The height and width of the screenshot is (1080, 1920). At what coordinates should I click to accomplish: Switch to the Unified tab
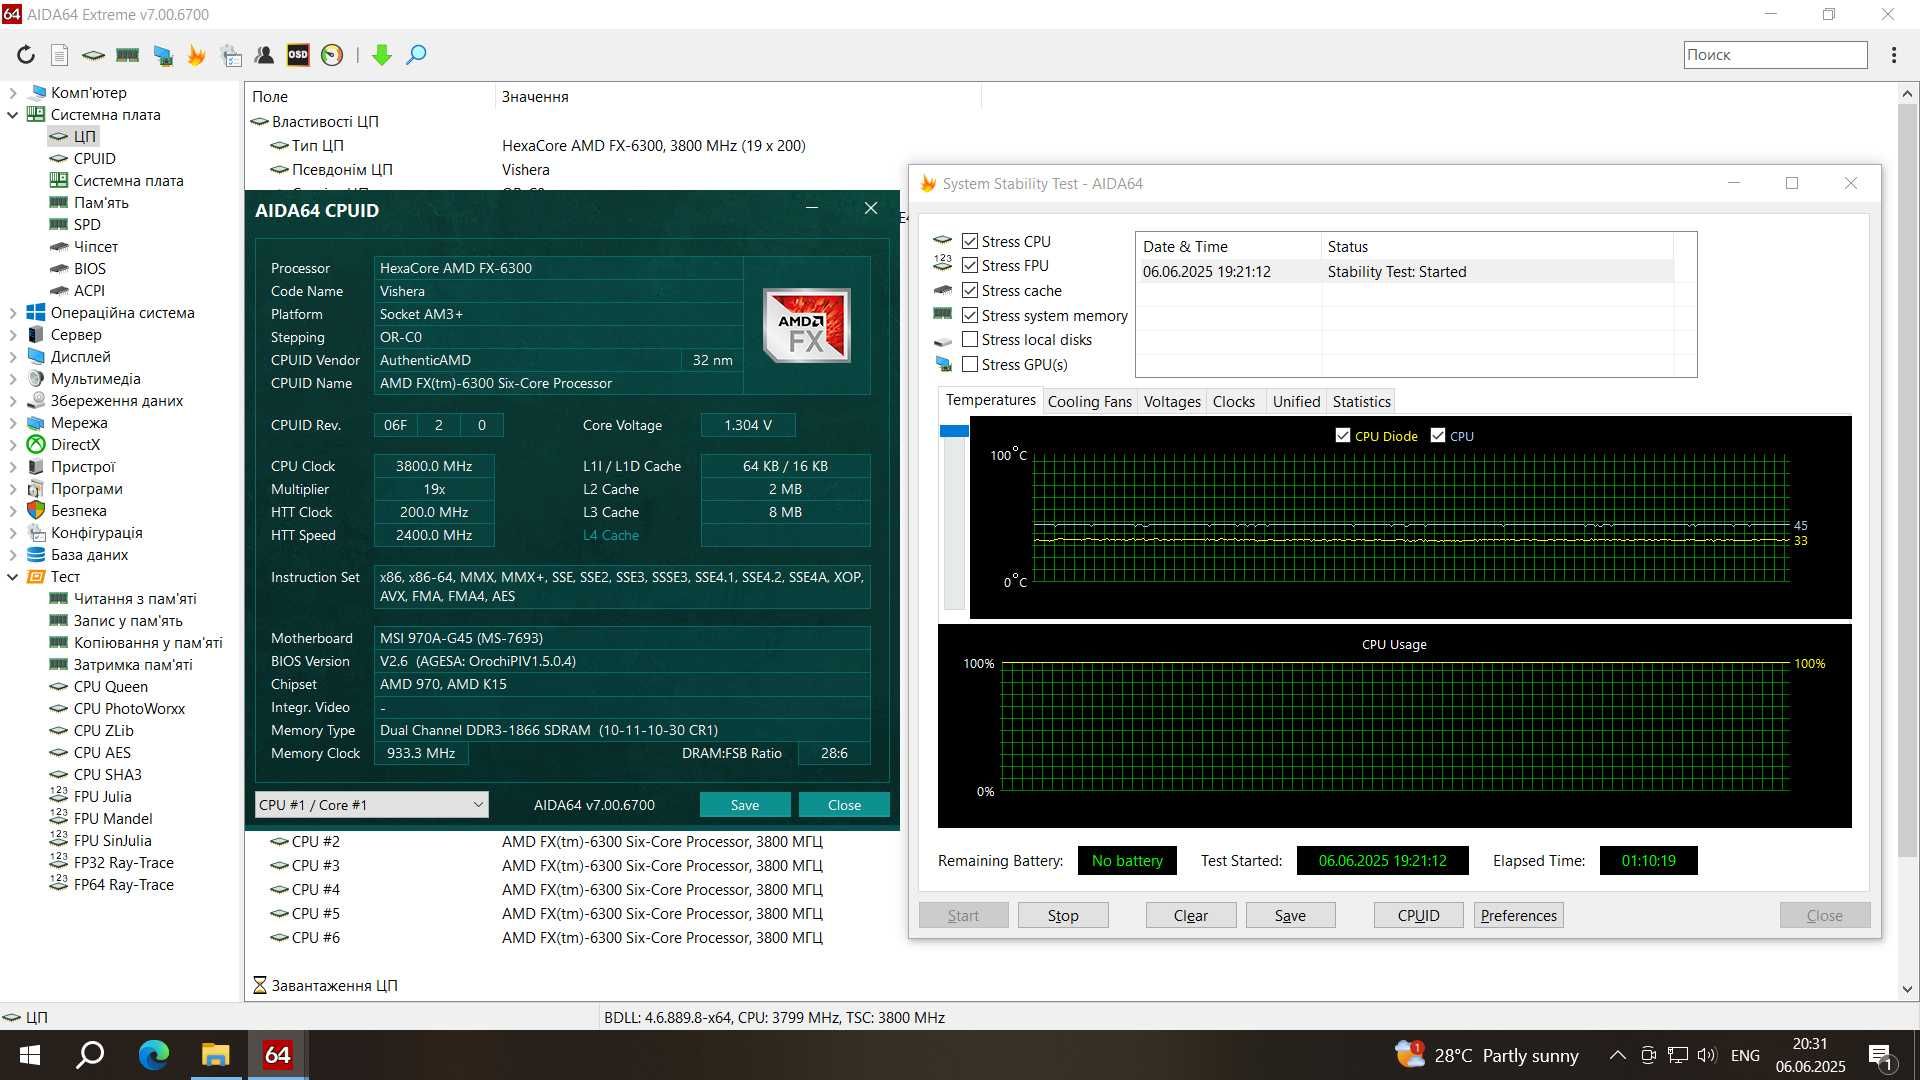pos(1296,401)
